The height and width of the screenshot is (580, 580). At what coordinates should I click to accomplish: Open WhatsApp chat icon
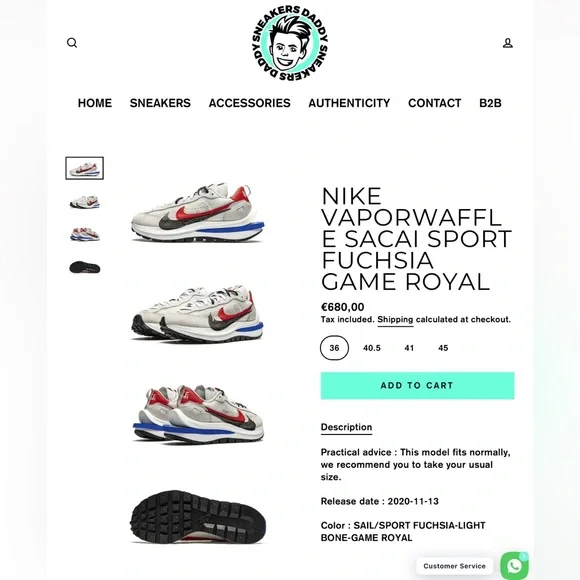click(x=515, y=566)
